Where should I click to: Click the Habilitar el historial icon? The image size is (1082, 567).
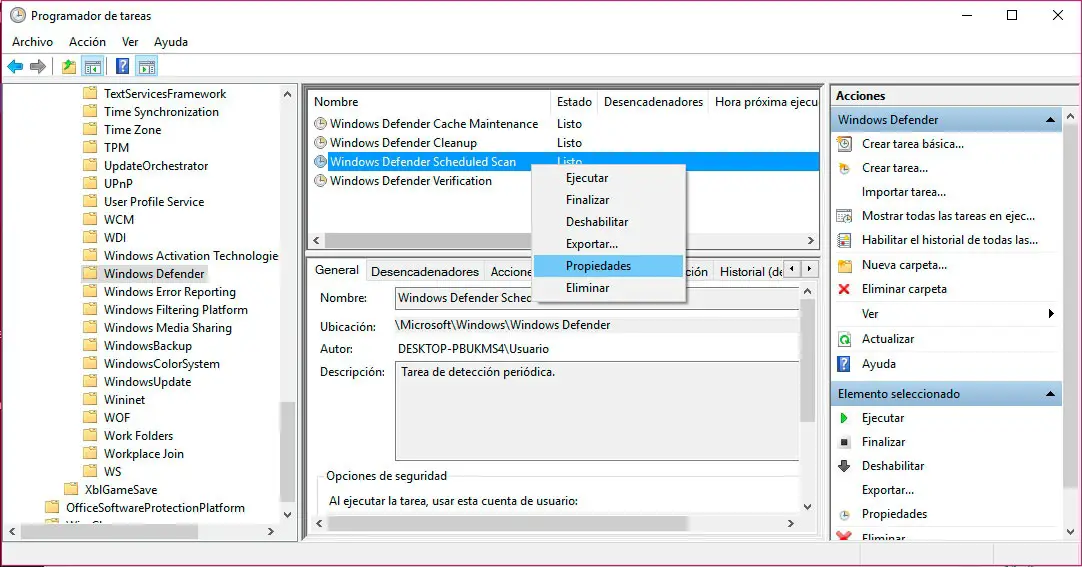[x=844, y=240]
